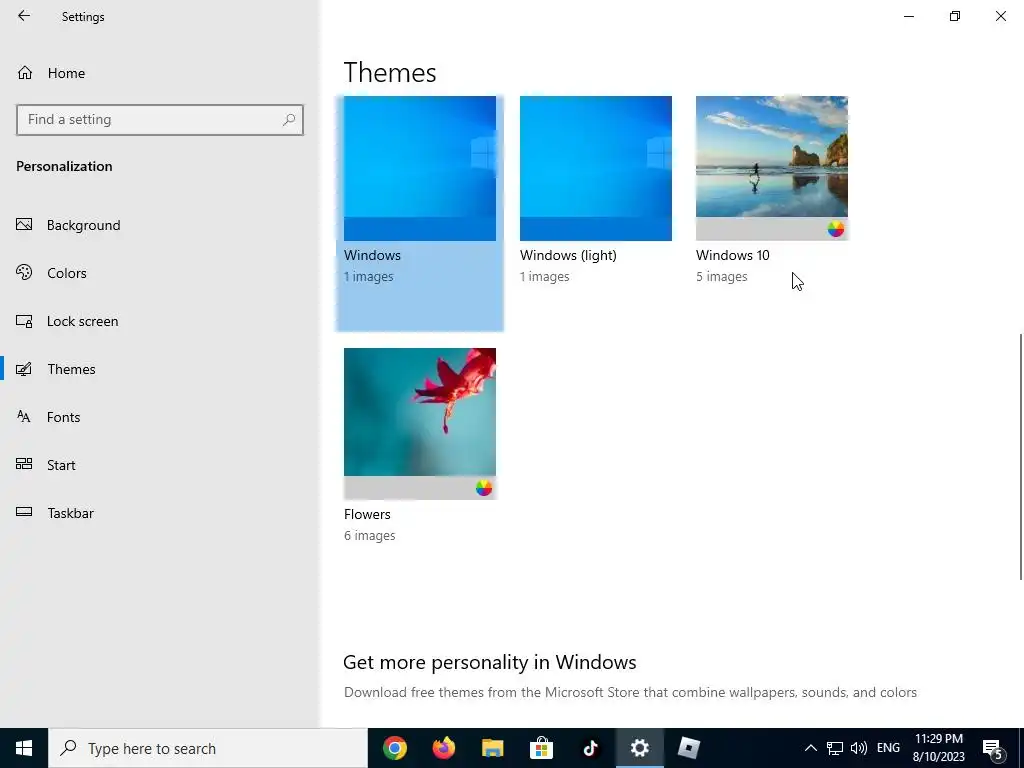Click the '6 images' text
The image size is (1024, 768).
pos(370,536)
